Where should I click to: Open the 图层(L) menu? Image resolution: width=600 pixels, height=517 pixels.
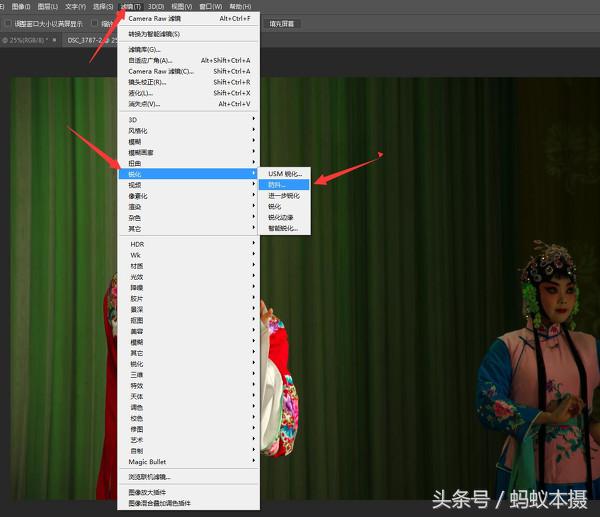(x=48, y=7)
